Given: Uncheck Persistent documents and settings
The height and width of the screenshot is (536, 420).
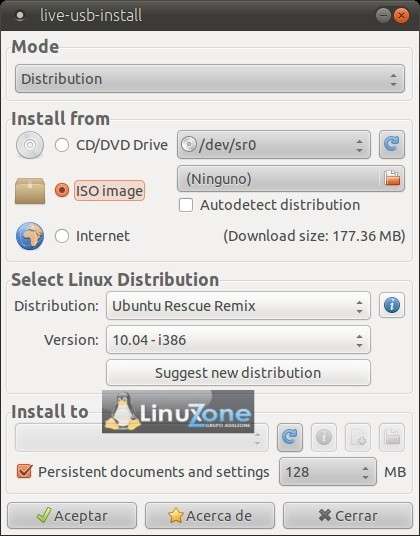Looking at the screenshot, I should click(24, 471).
